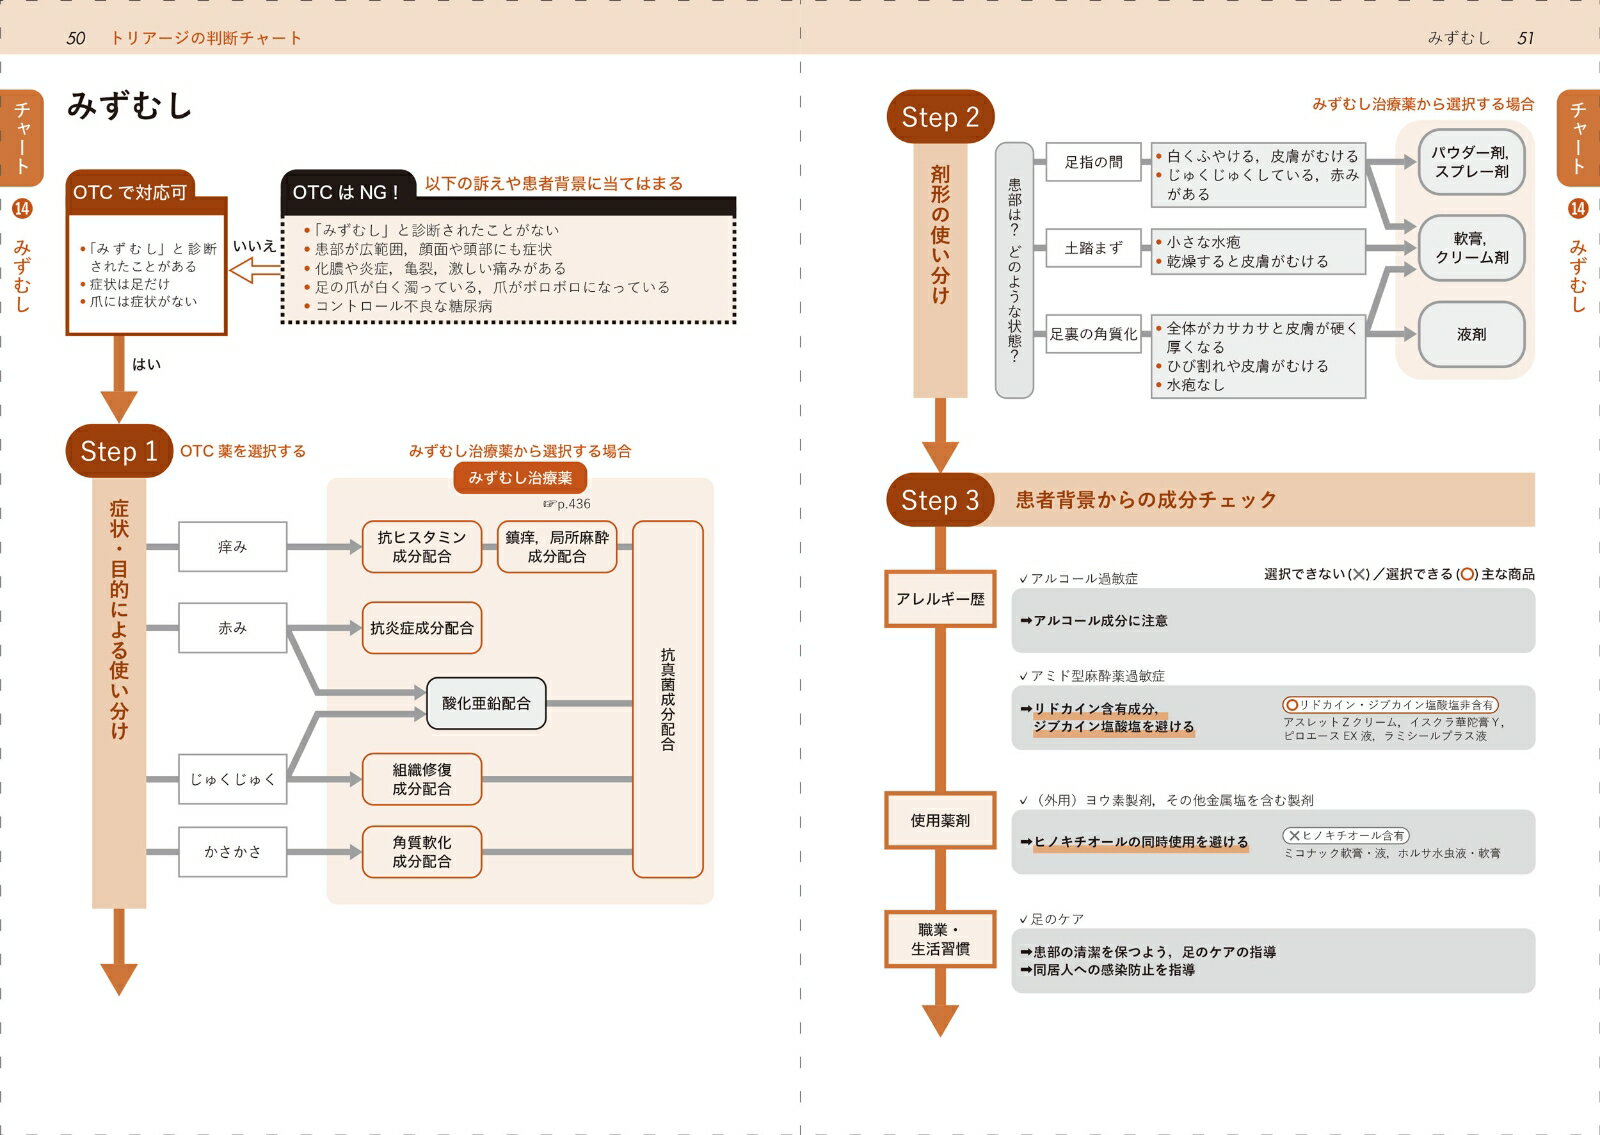The height and width of the screenshot is (1135, 1600).
Task: Click the checkmark beside アミド型麻酔薬過敏症
Action: [1023, 677]
